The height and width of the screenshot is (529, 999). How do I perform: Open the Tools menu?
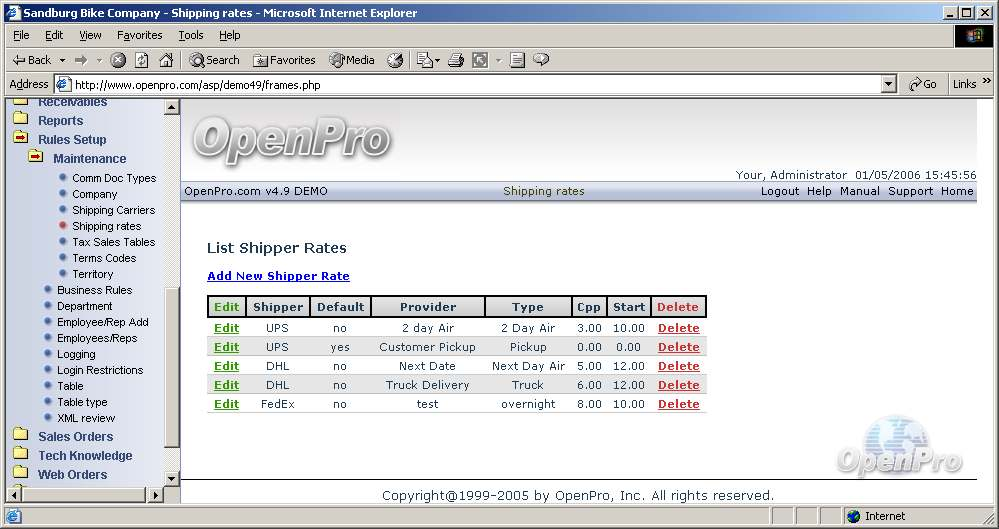tap(190, 35)
